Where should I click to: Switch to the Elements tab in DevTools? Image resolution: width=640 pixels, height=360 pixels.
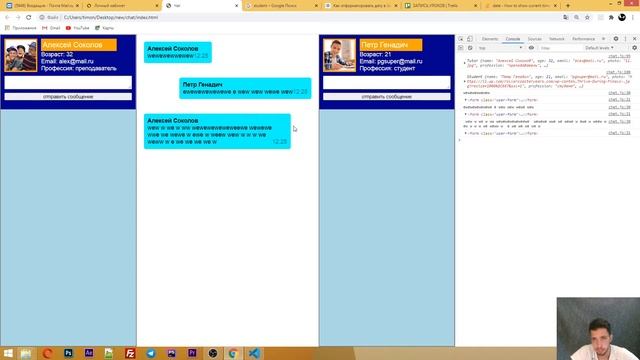point(490,39)
